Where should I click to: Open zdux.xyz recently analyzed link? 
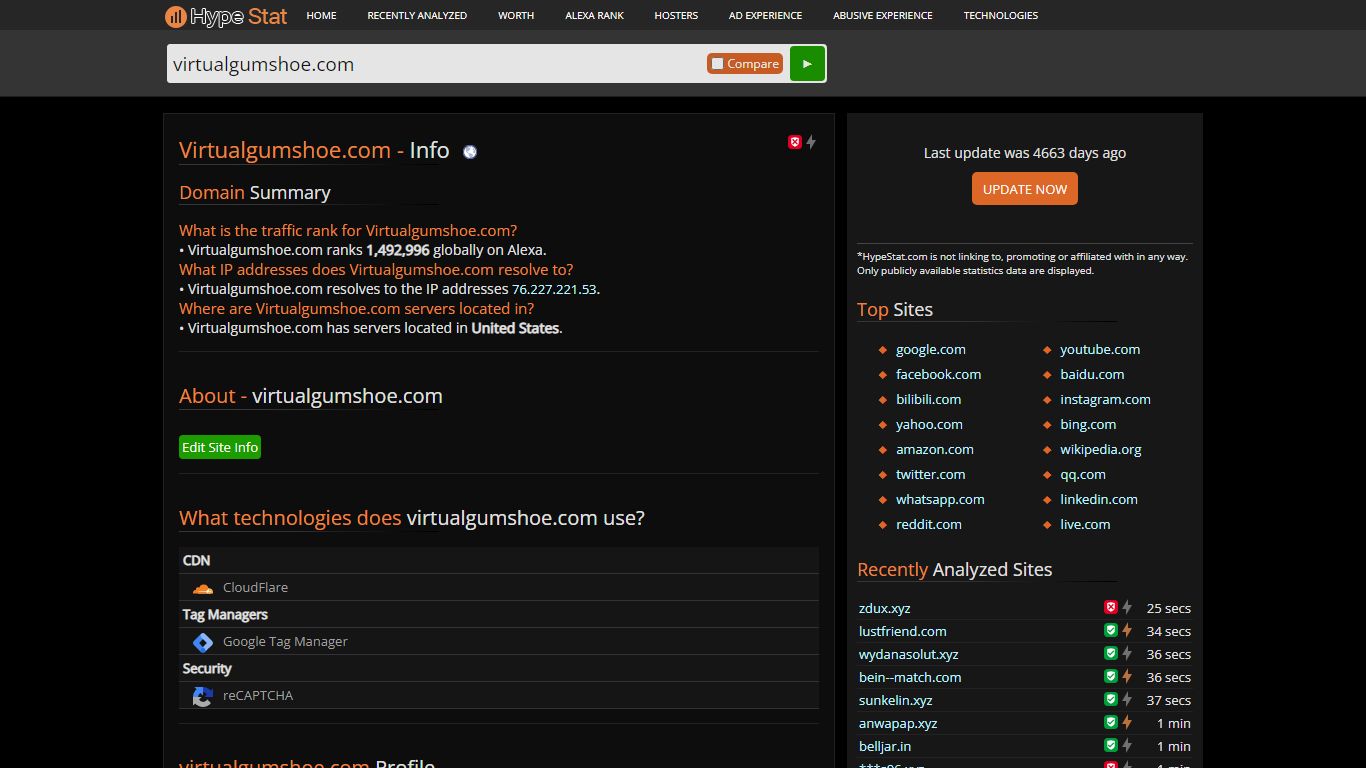click(x=884, y=608)
